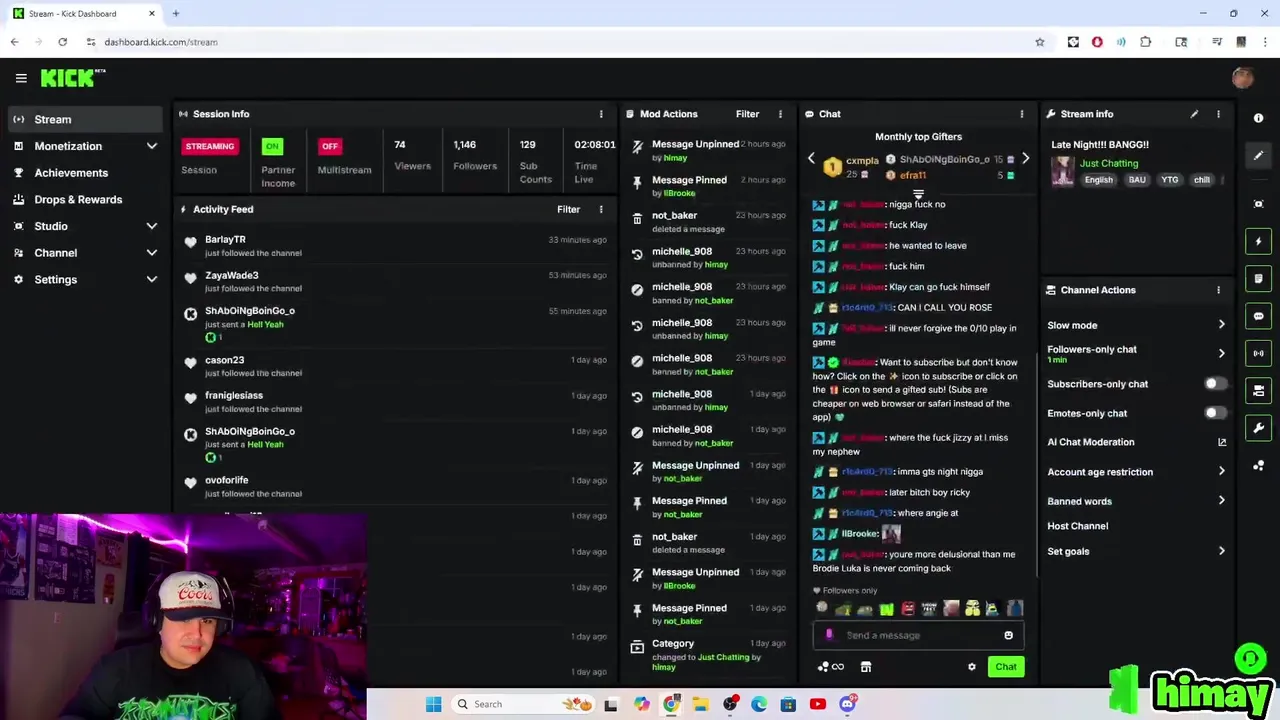The image size is (1280, 720).
Task: Bookmark this page with the star icon
Action: click(x=1040, y=42)
